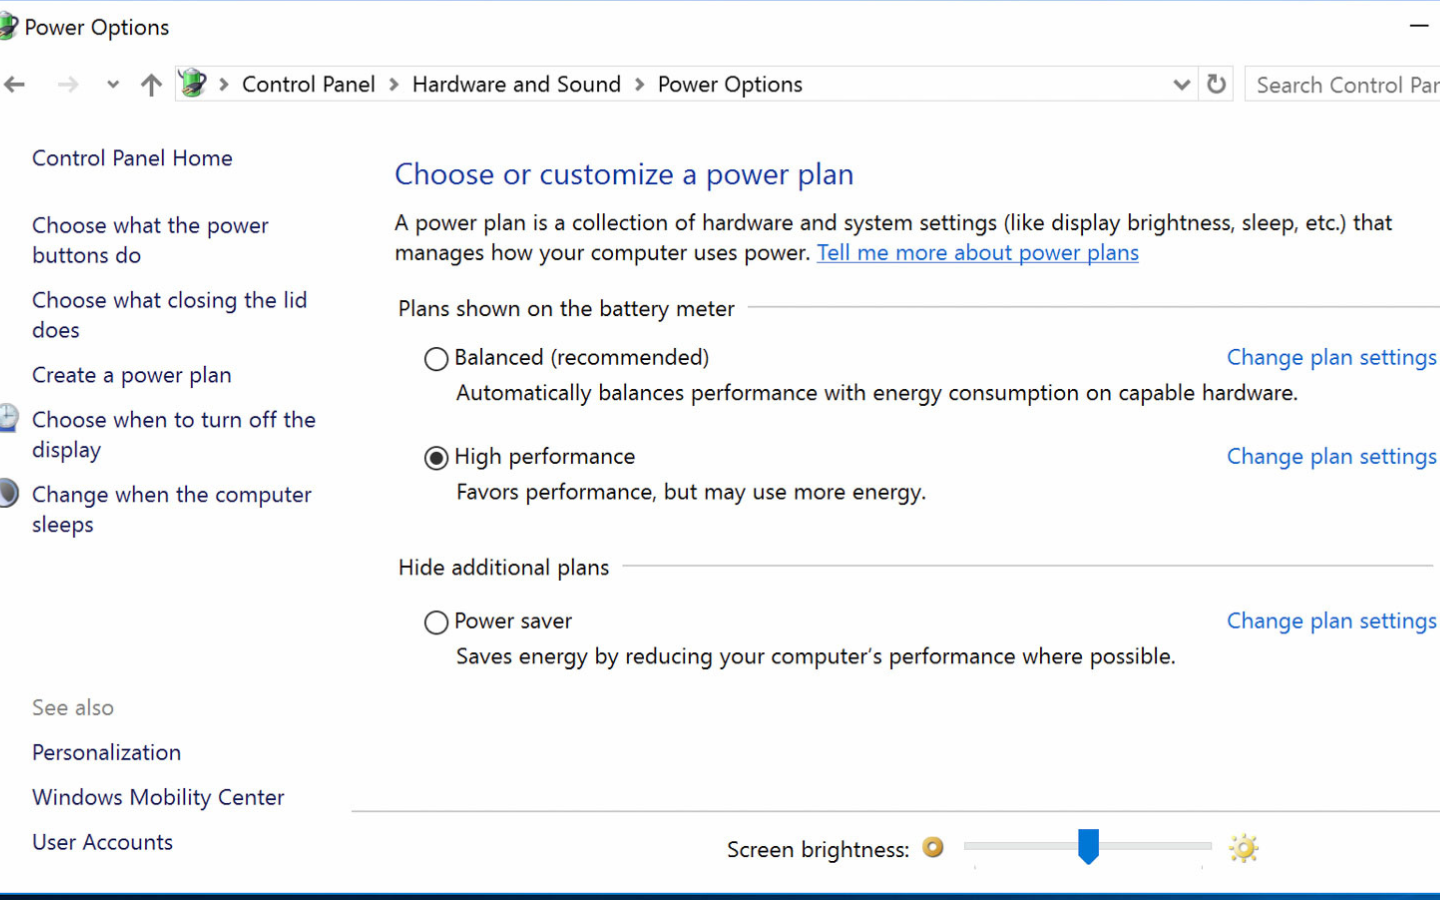Open the recent locations dropdown arrow
Viewport: 1440px width, 900px height.
click(x=112, y=85)
